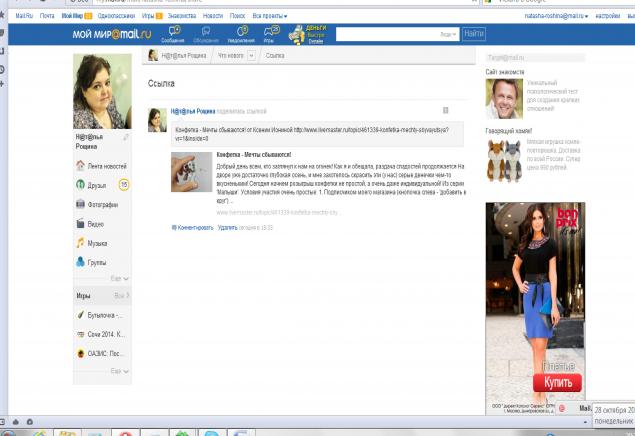Open Музыка note icon in sidebar

coord(80,243)
